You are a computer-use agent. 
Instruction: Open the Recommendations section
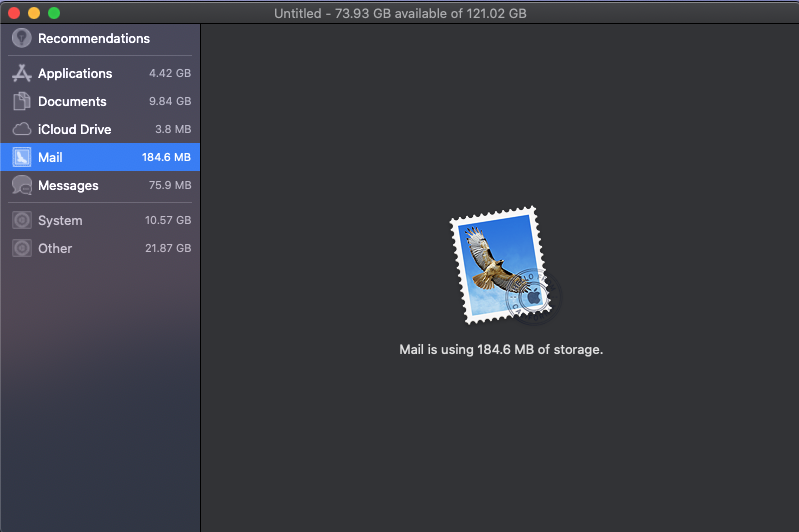(94, 38)
